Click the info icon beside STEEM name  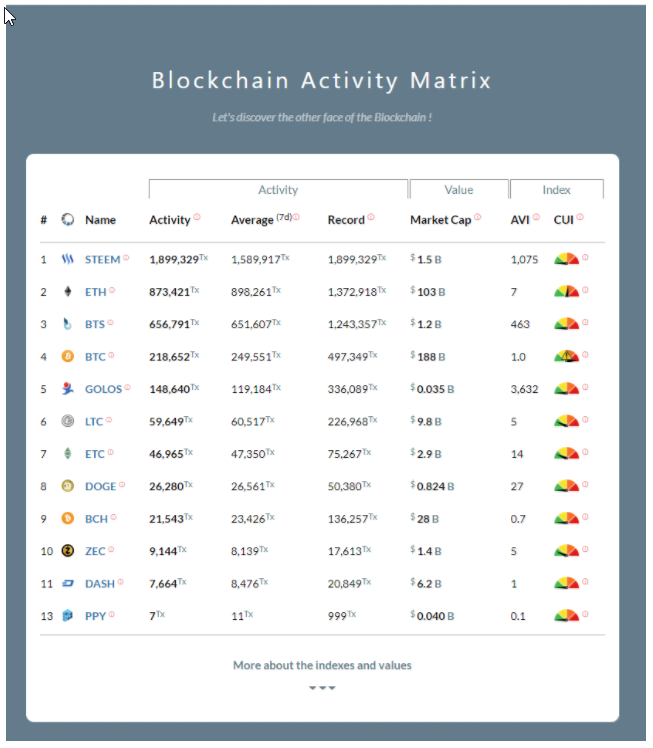126,258
